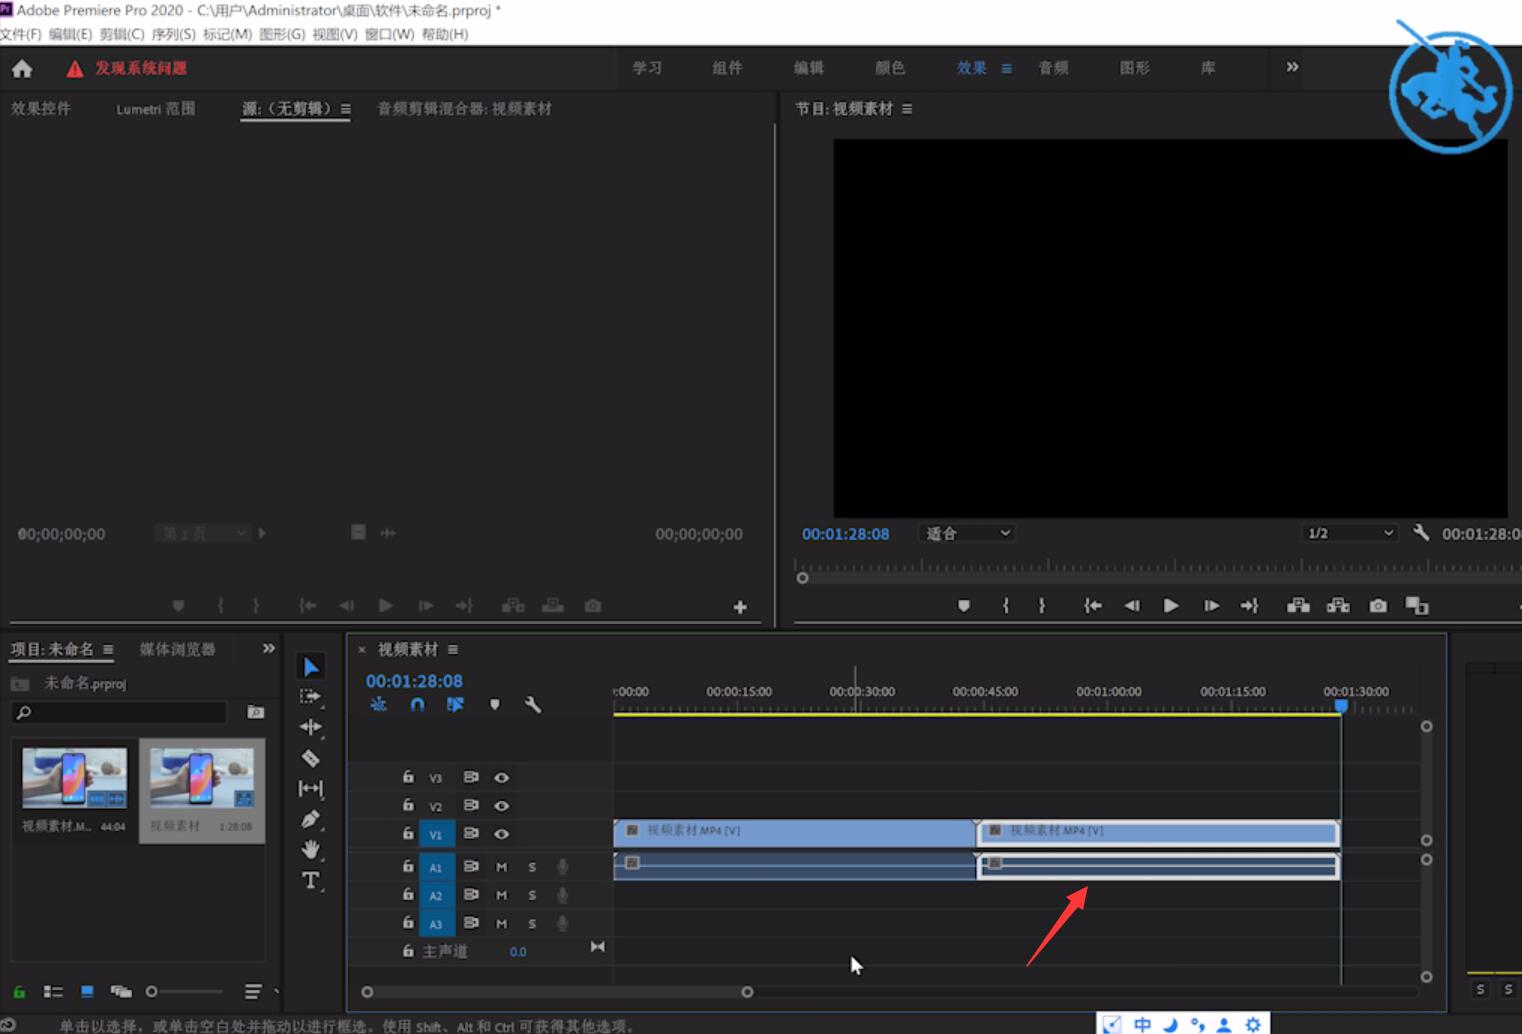Click the Home icon
The width and height of the screenshot is (1522, 1034).
(x=22, y=69)
